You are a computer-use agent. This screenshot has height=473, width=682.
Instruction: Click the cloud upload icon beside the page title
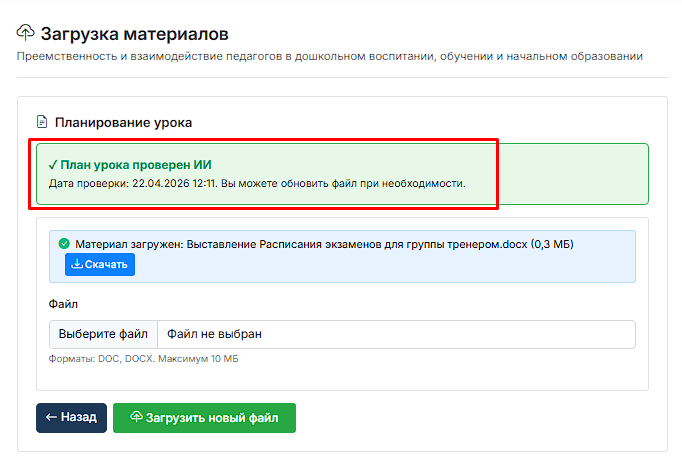[25, 33]
